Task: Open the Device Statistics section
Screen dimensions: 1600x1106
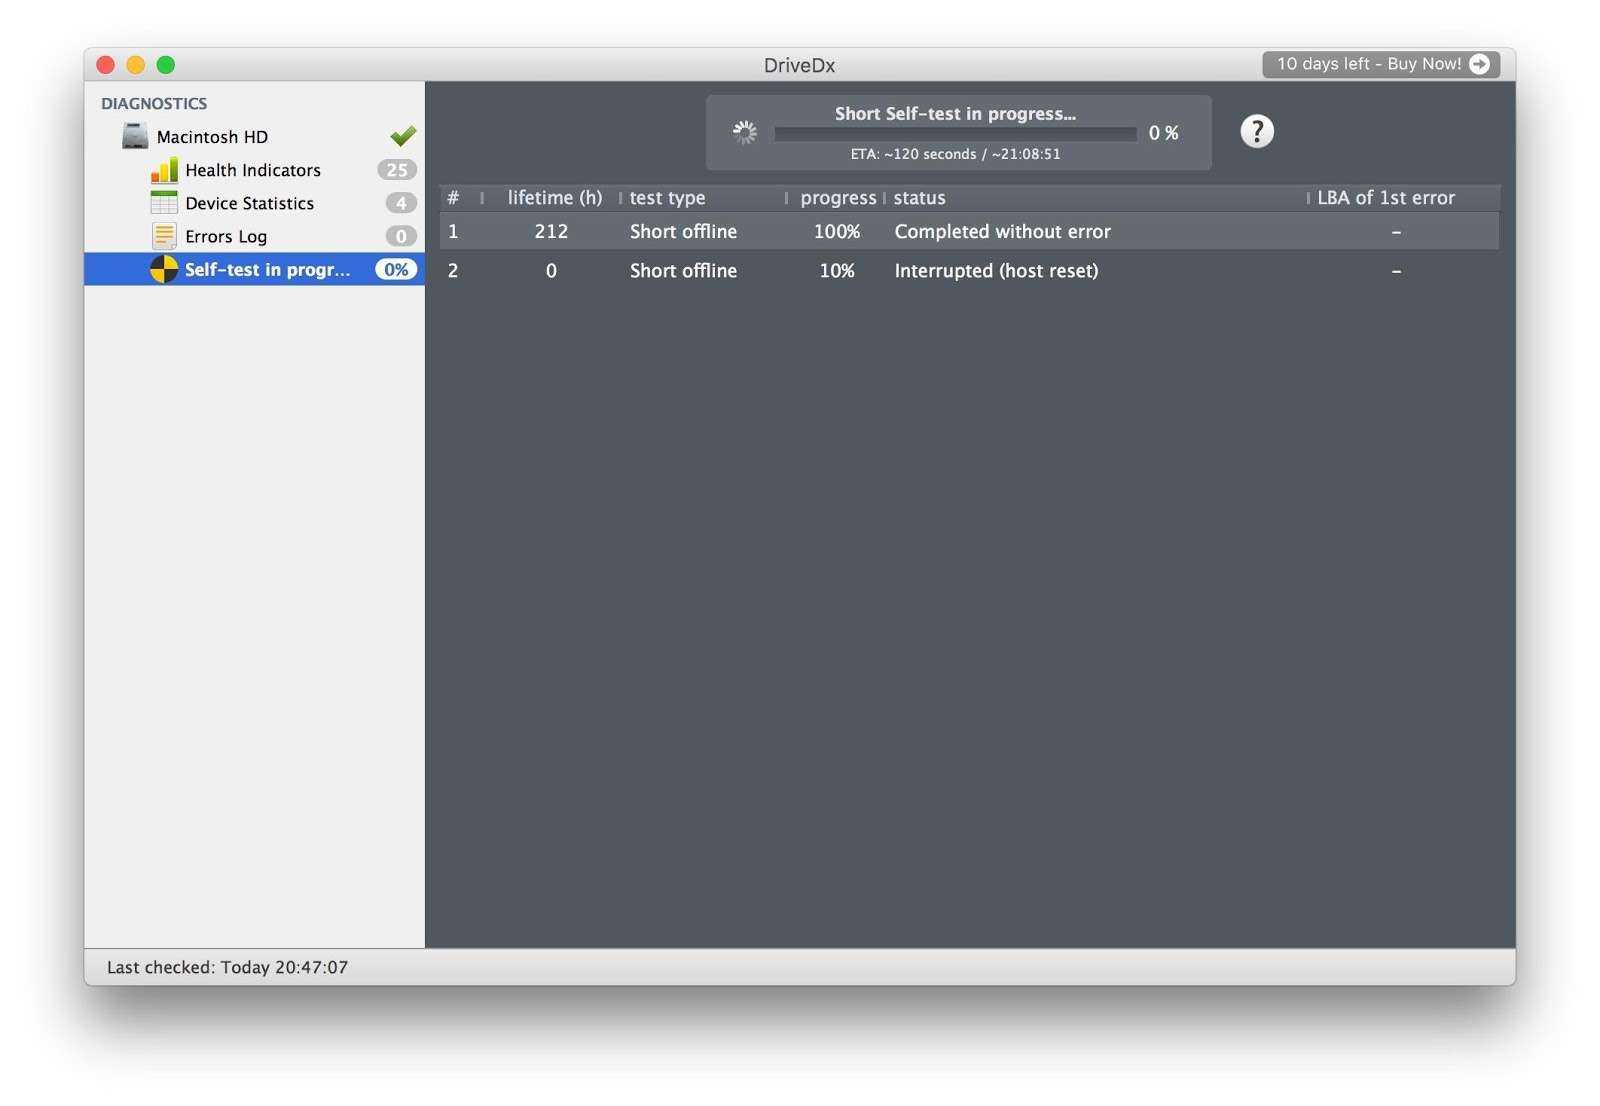Action: point(250,203)
